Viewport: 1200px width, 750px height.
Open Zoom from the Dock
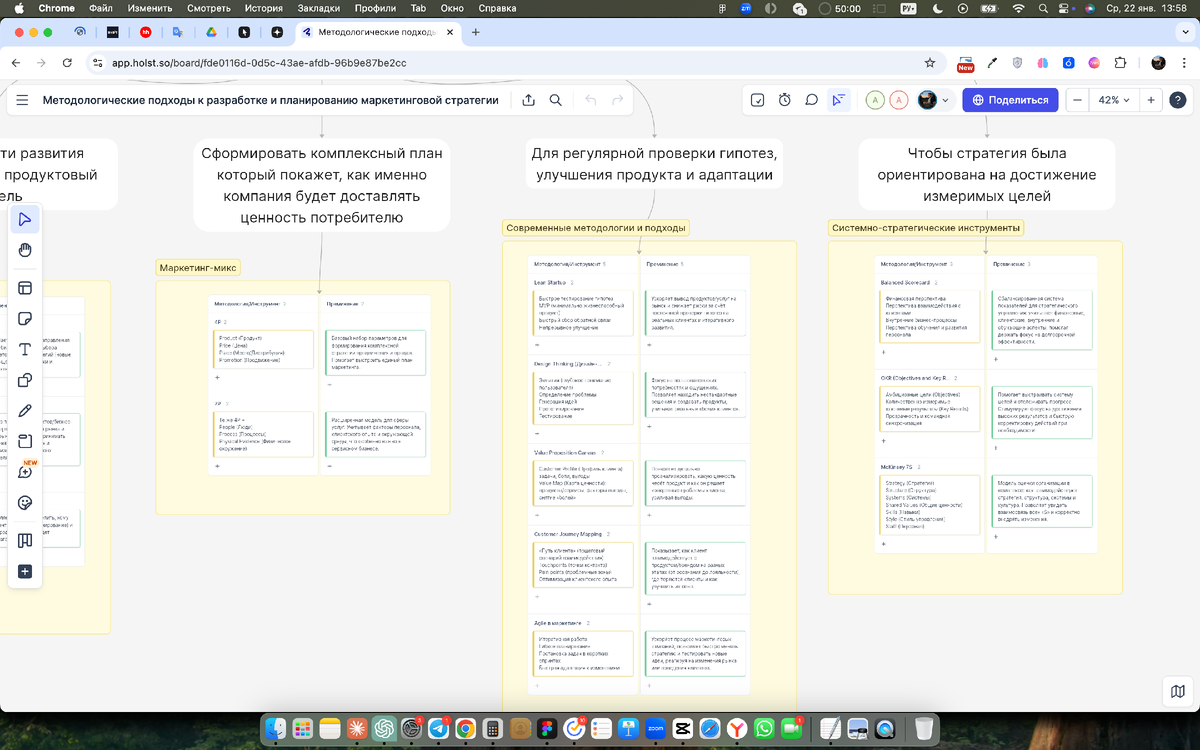click(656, 730)
